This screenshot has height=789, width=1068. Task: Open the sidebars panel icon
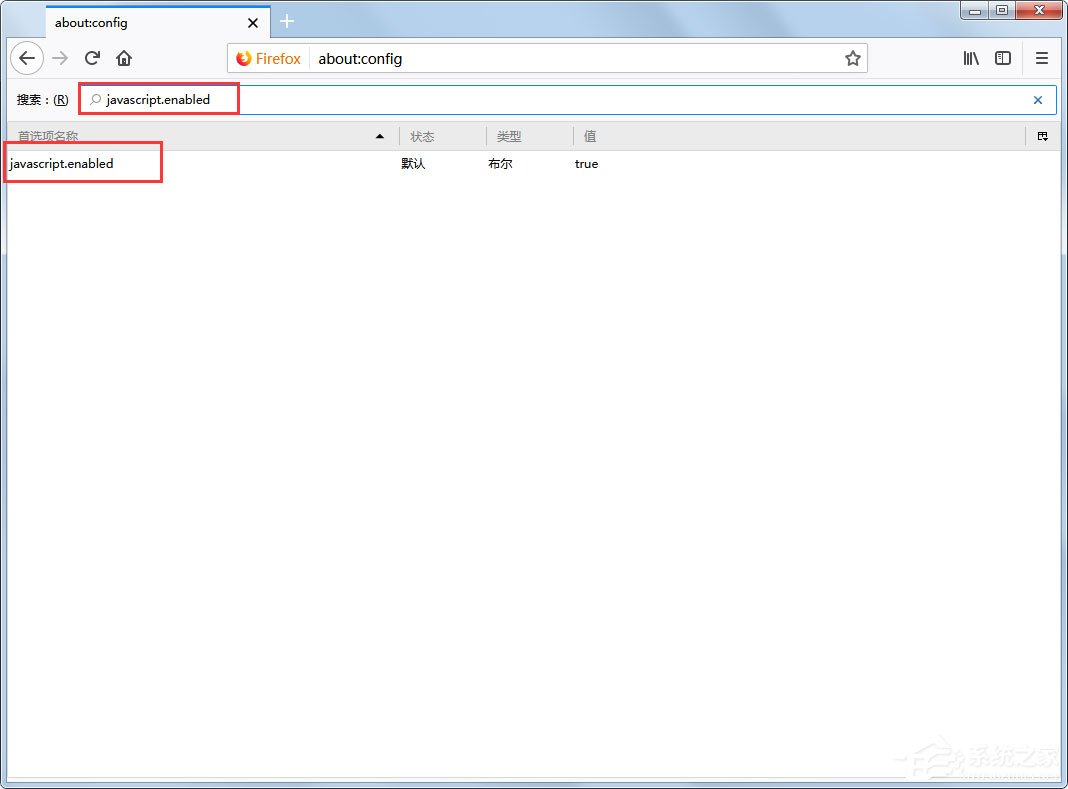(x=1002, y=58)
